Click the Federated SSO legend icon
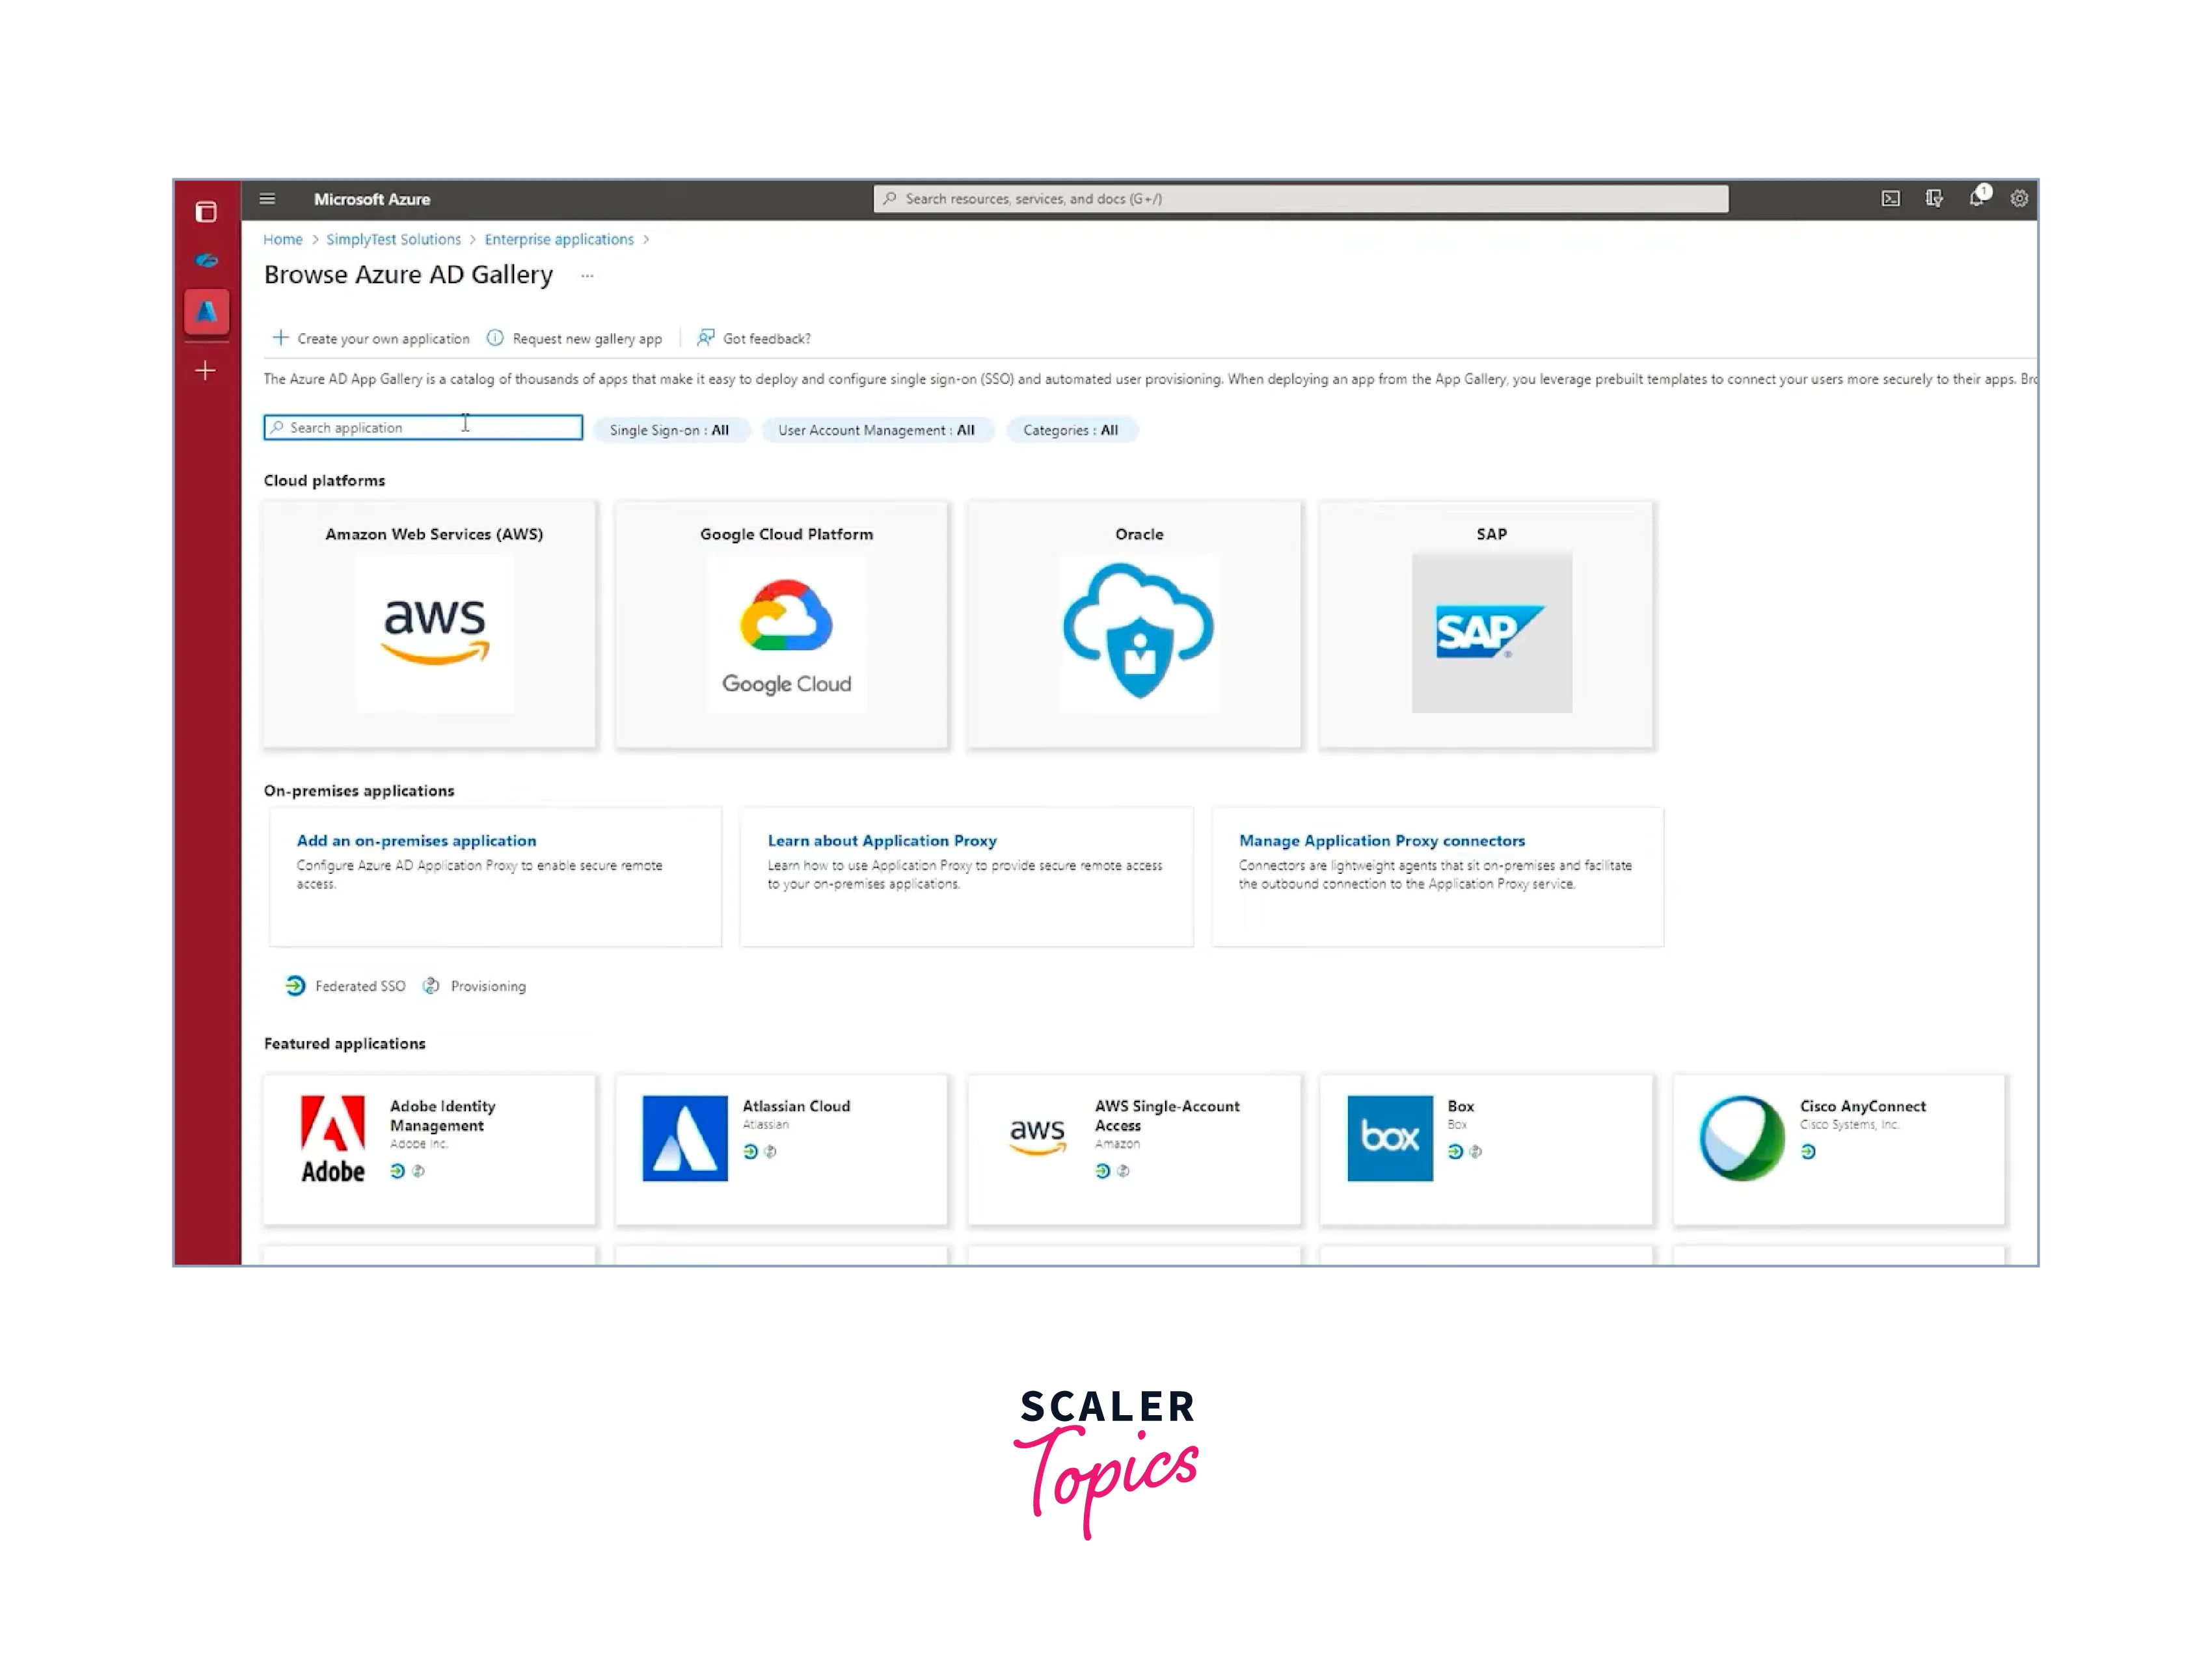Screen dimensions: 2212x1665 coord(295,986)
